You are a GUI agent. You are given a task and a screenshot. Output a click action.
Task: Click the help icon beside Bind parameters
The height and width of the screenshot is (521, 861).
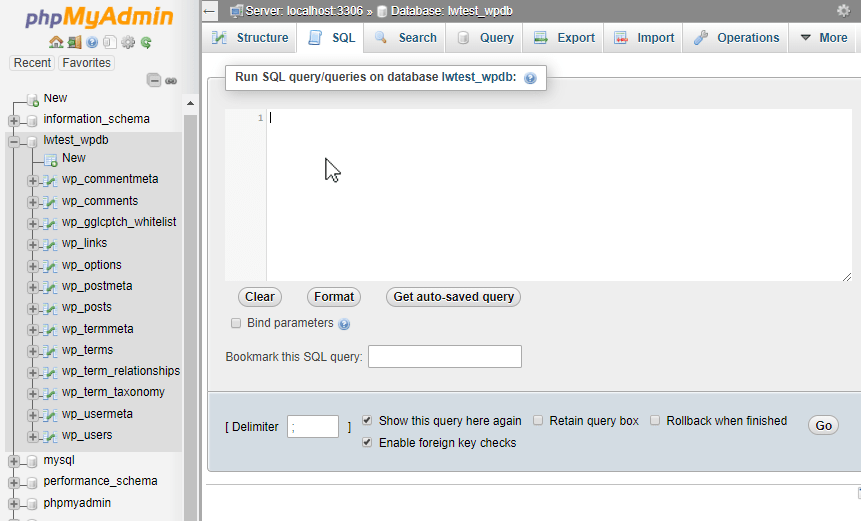344,324
